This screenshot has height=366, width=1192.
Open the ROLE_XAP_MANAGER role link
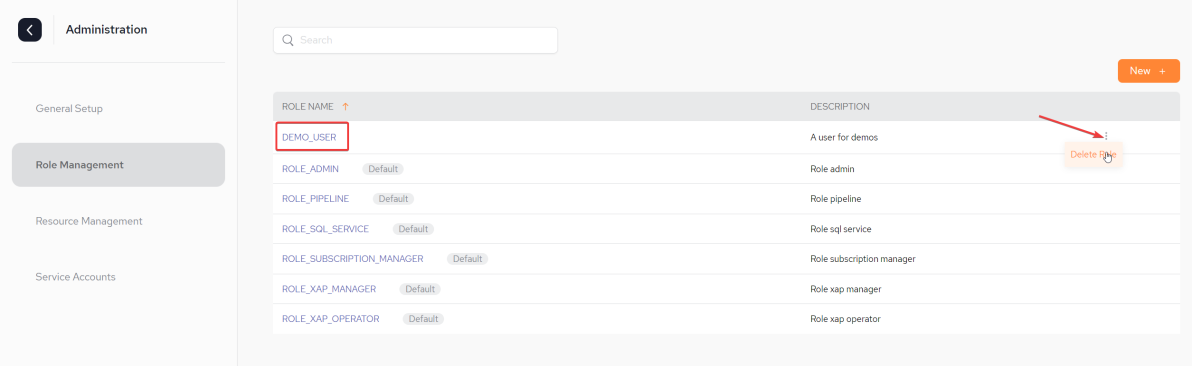click(x=329, y=289)
